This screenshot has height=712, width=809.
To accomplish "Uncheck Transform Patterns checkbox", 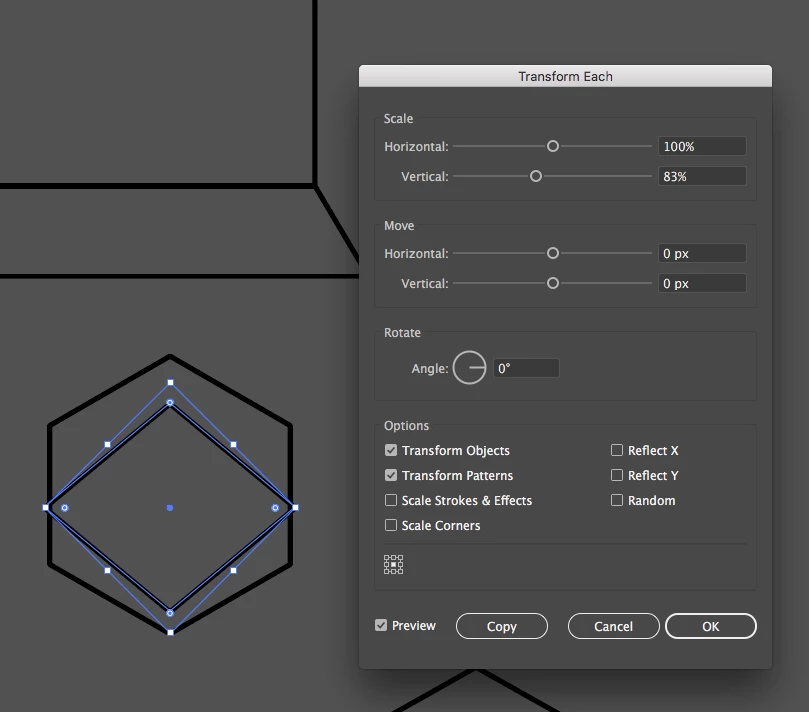I will tap(391, 475).
